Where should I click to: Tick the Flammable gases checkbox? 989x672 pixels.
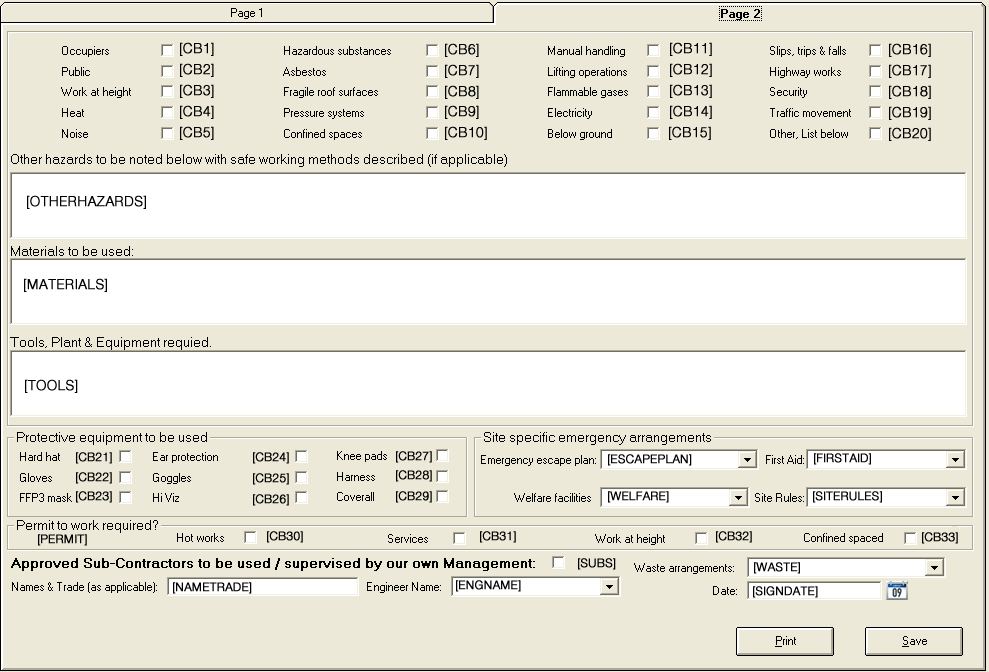(x=653, y=91)
